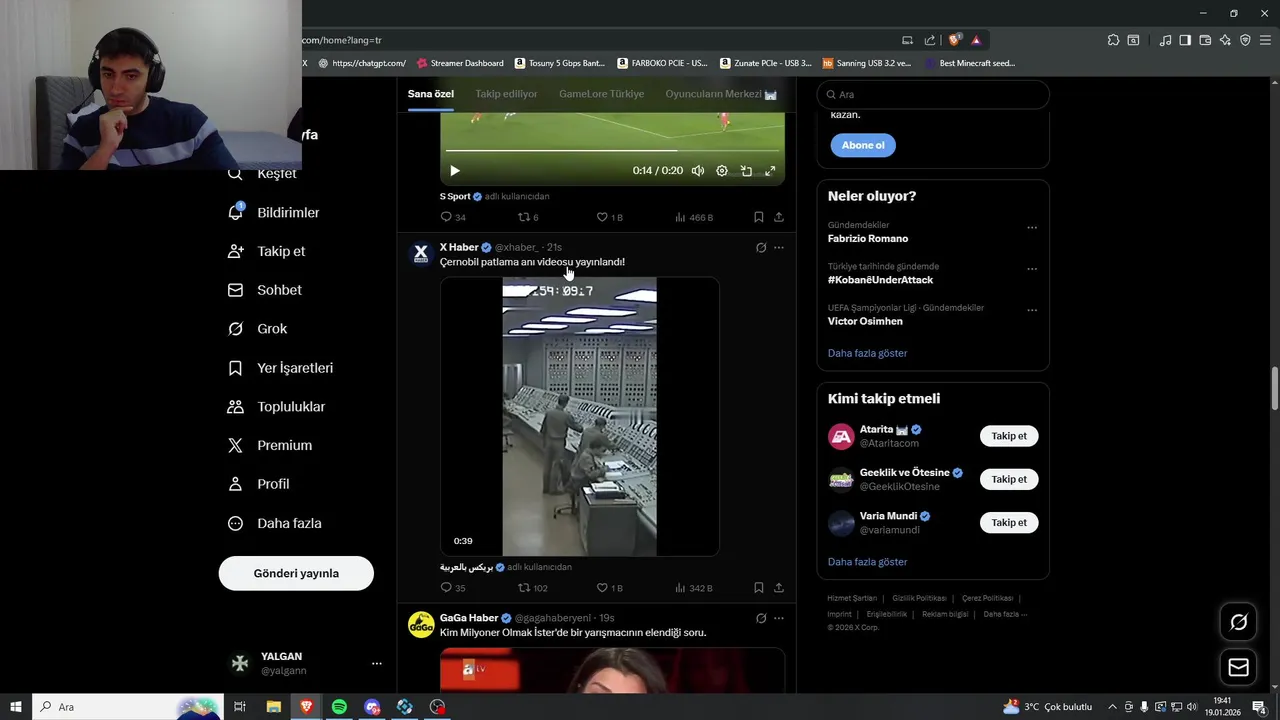Image resolution: width=1280 pixels, height=720 pixels.
Task: Bookmark the S Sport video post
Action: [758, 217]
